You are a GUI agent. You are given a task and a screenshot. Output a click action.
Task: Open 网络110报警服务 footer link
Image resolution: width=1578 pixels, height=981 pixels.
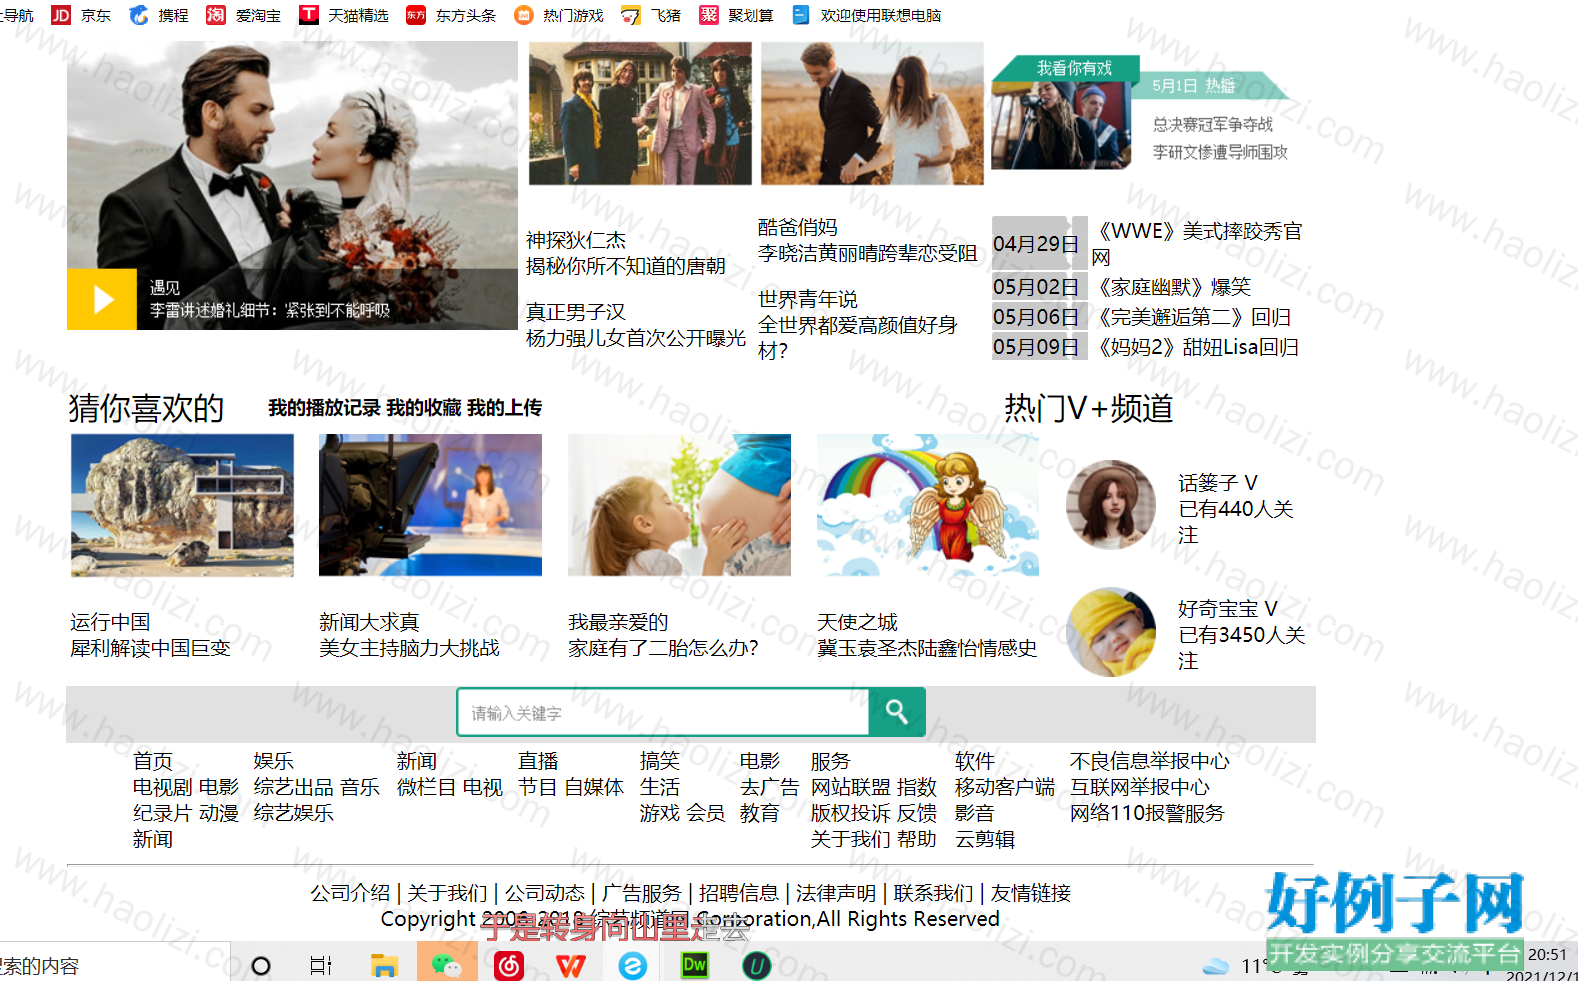pos(1147,813)
